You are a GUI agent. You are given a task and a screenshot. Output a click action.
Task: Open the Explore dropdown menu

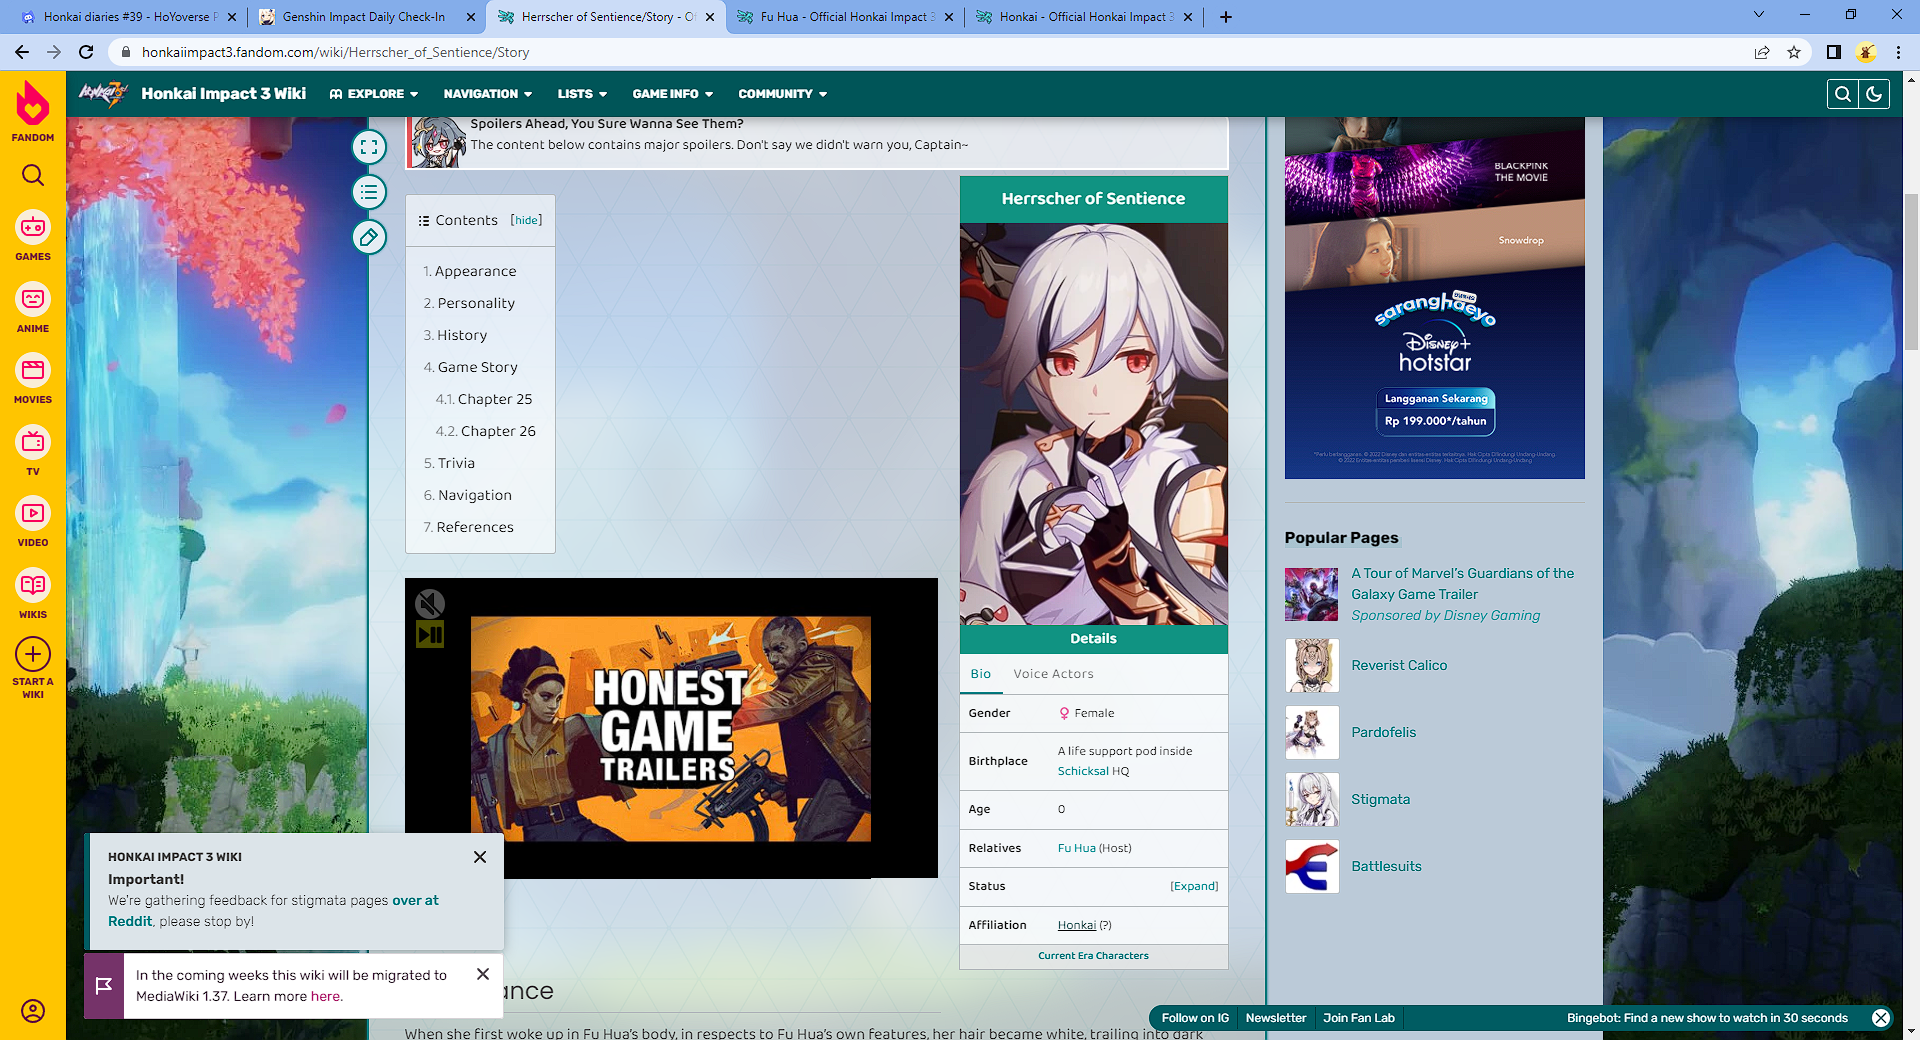374,94
